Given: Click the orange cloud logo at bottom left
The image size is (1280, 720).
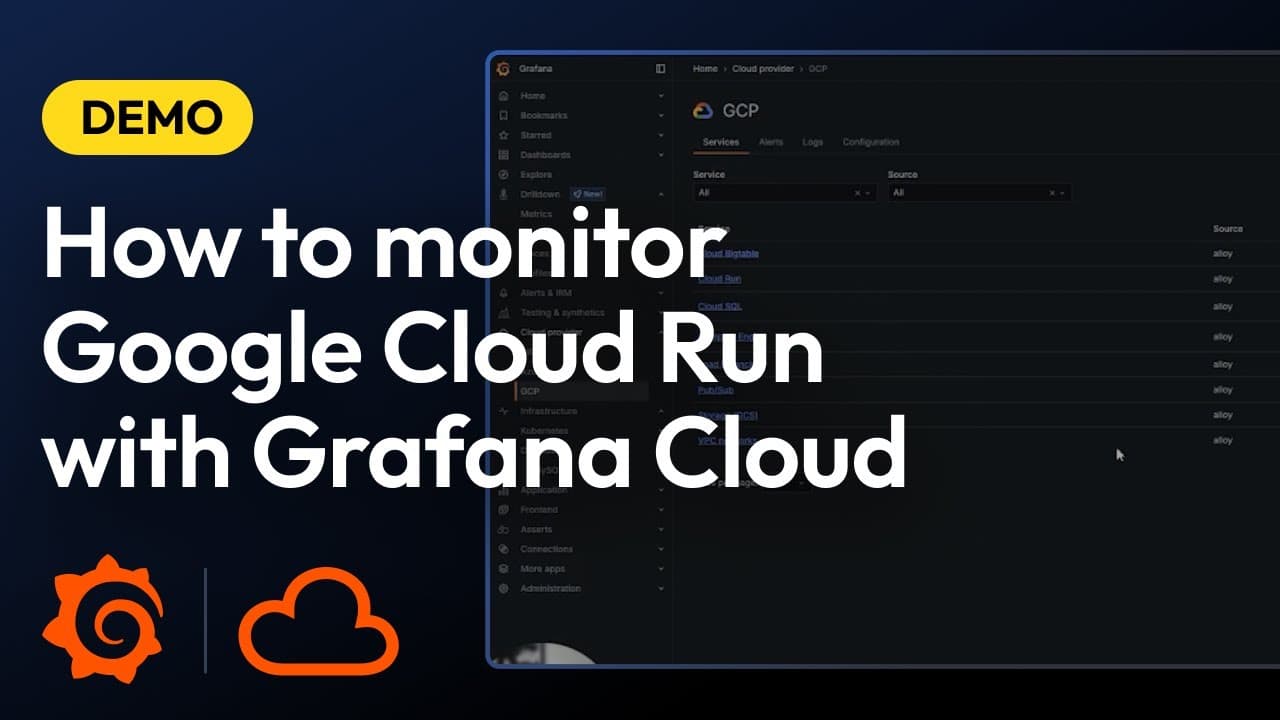Looking at the screenshot, I should pyautogui.click(x=318, y=620).
